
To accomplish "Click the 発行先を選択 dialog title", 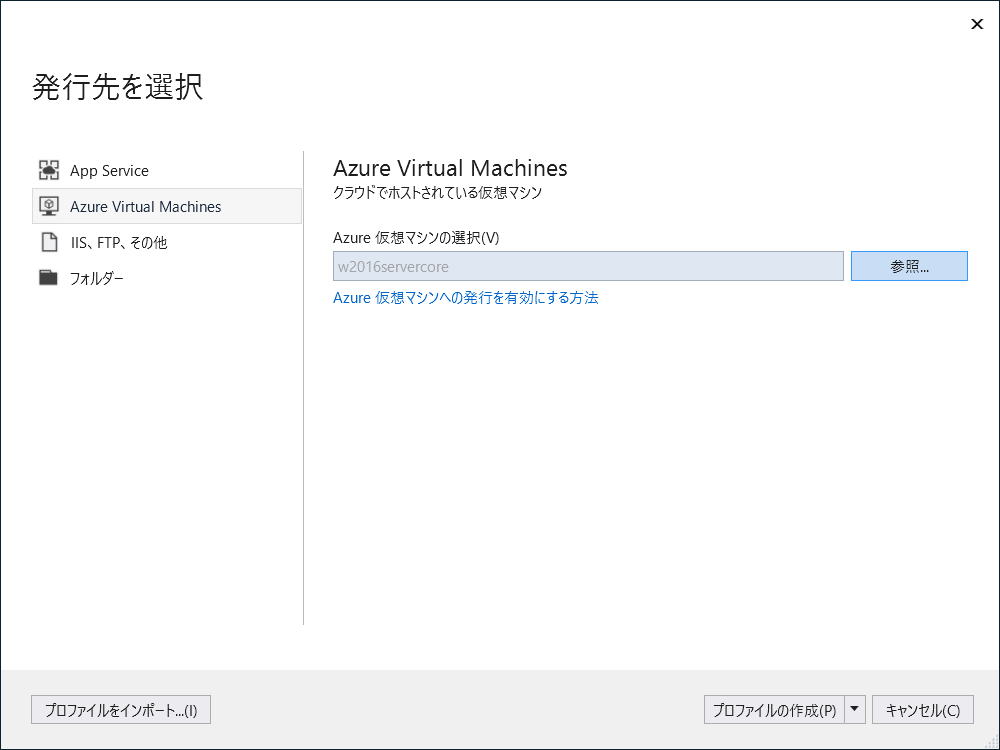I will [117, 87].
